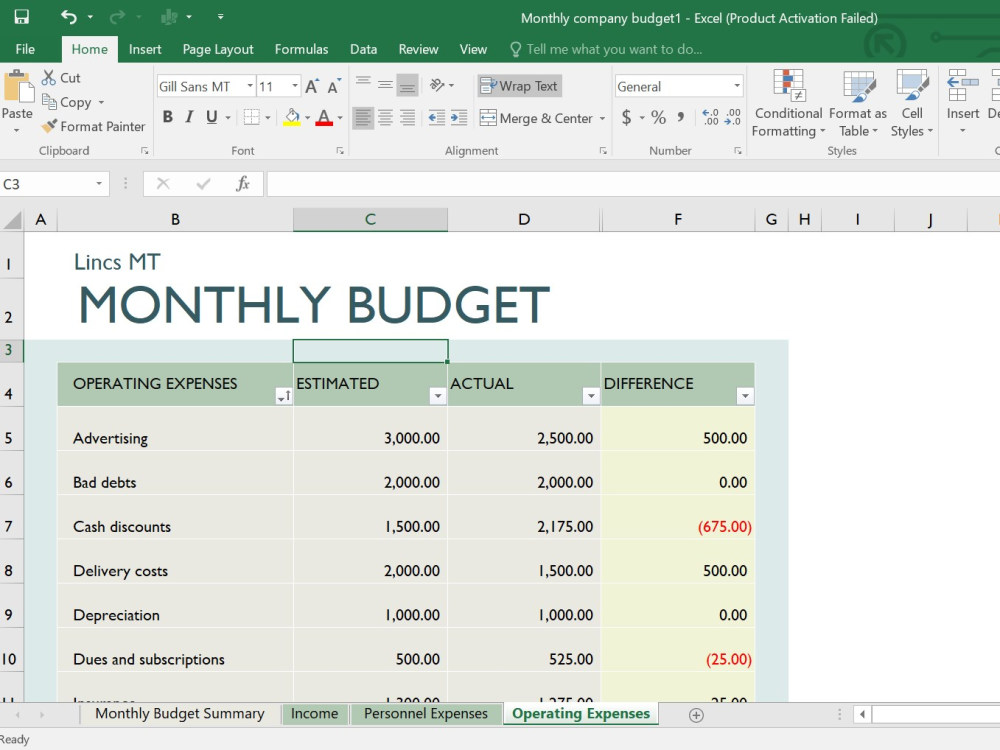Apply the yellow fill color swatch
Screen dimensions: 1000x750
coord(292,117)
